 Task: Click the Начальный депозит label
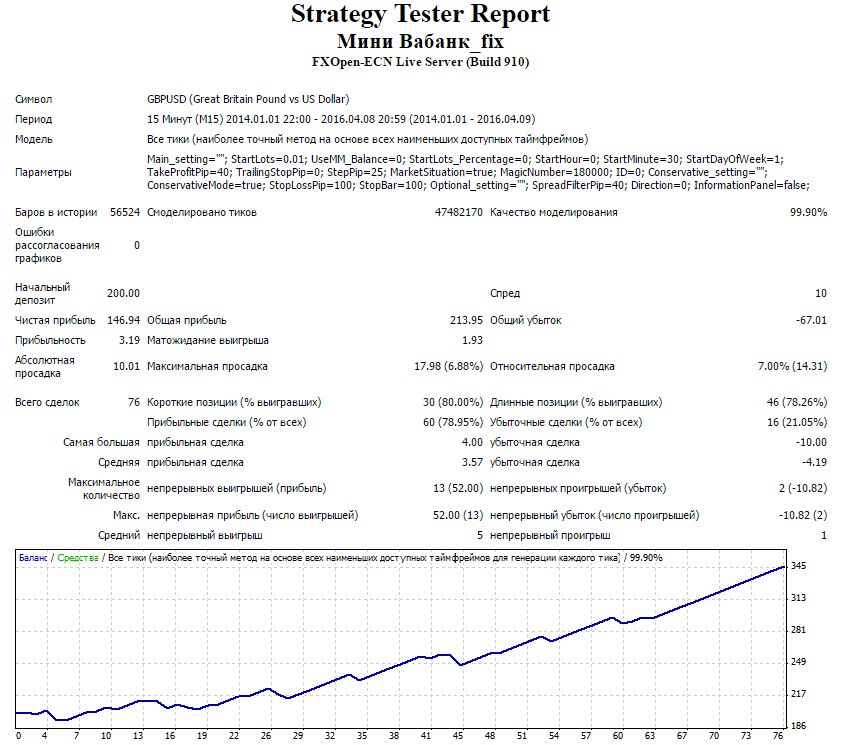tap(42, 294)
